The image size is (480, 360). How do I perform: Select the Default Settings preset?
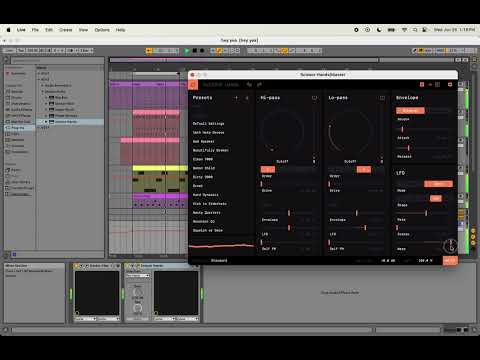click(208, 124)
